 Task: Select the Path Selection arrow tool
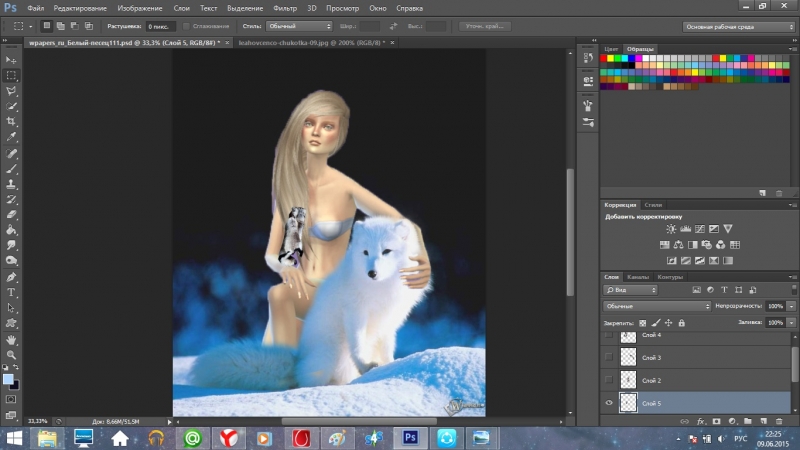click(x=11, y=308)
